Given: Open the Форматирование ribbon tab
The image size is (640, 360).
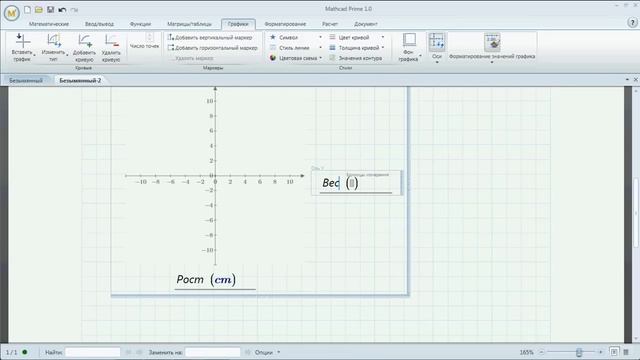Looking at the screenshot, I should (x=285, y=24).
